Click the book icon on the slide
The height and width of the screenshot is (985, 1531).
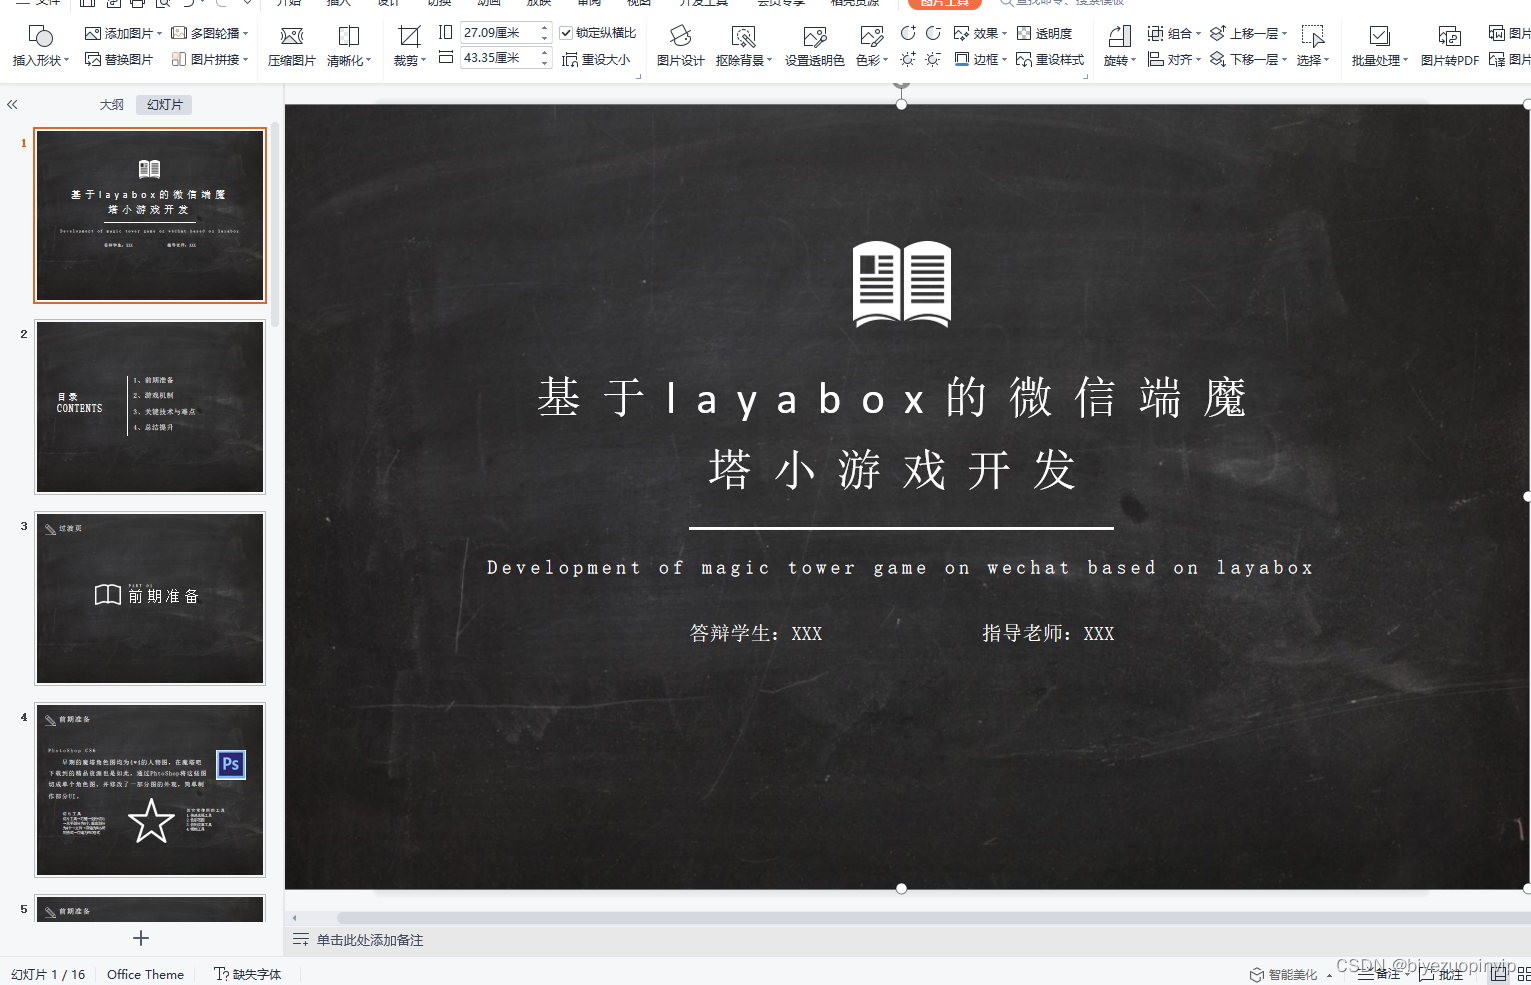pyautogui.click(x=902, y=284)
